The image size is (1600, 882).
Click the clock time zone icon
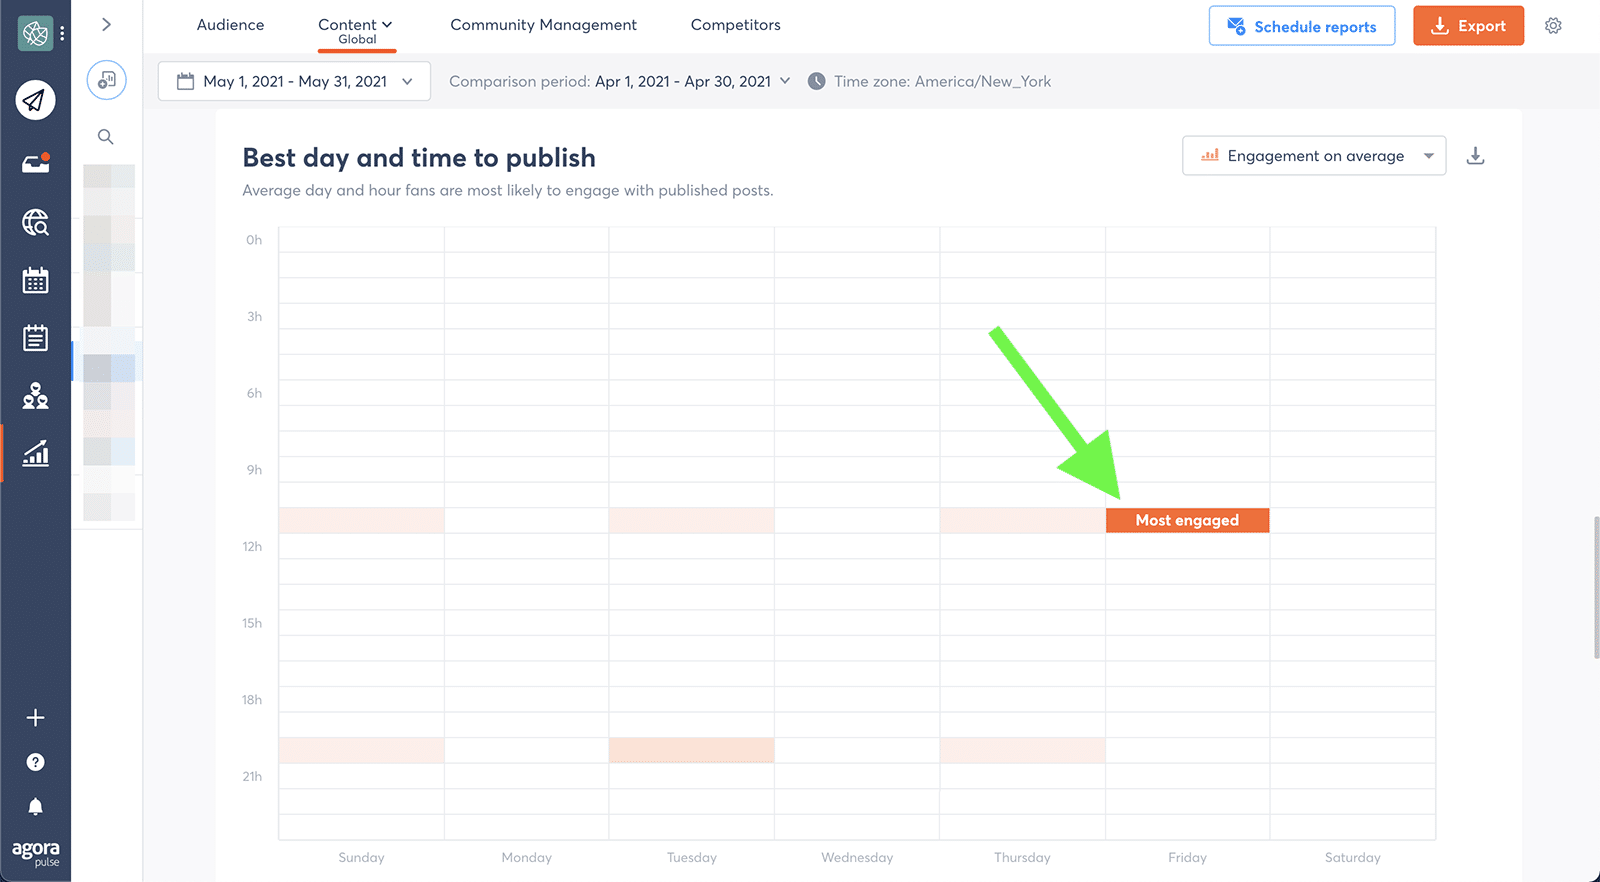coord(817,81)
